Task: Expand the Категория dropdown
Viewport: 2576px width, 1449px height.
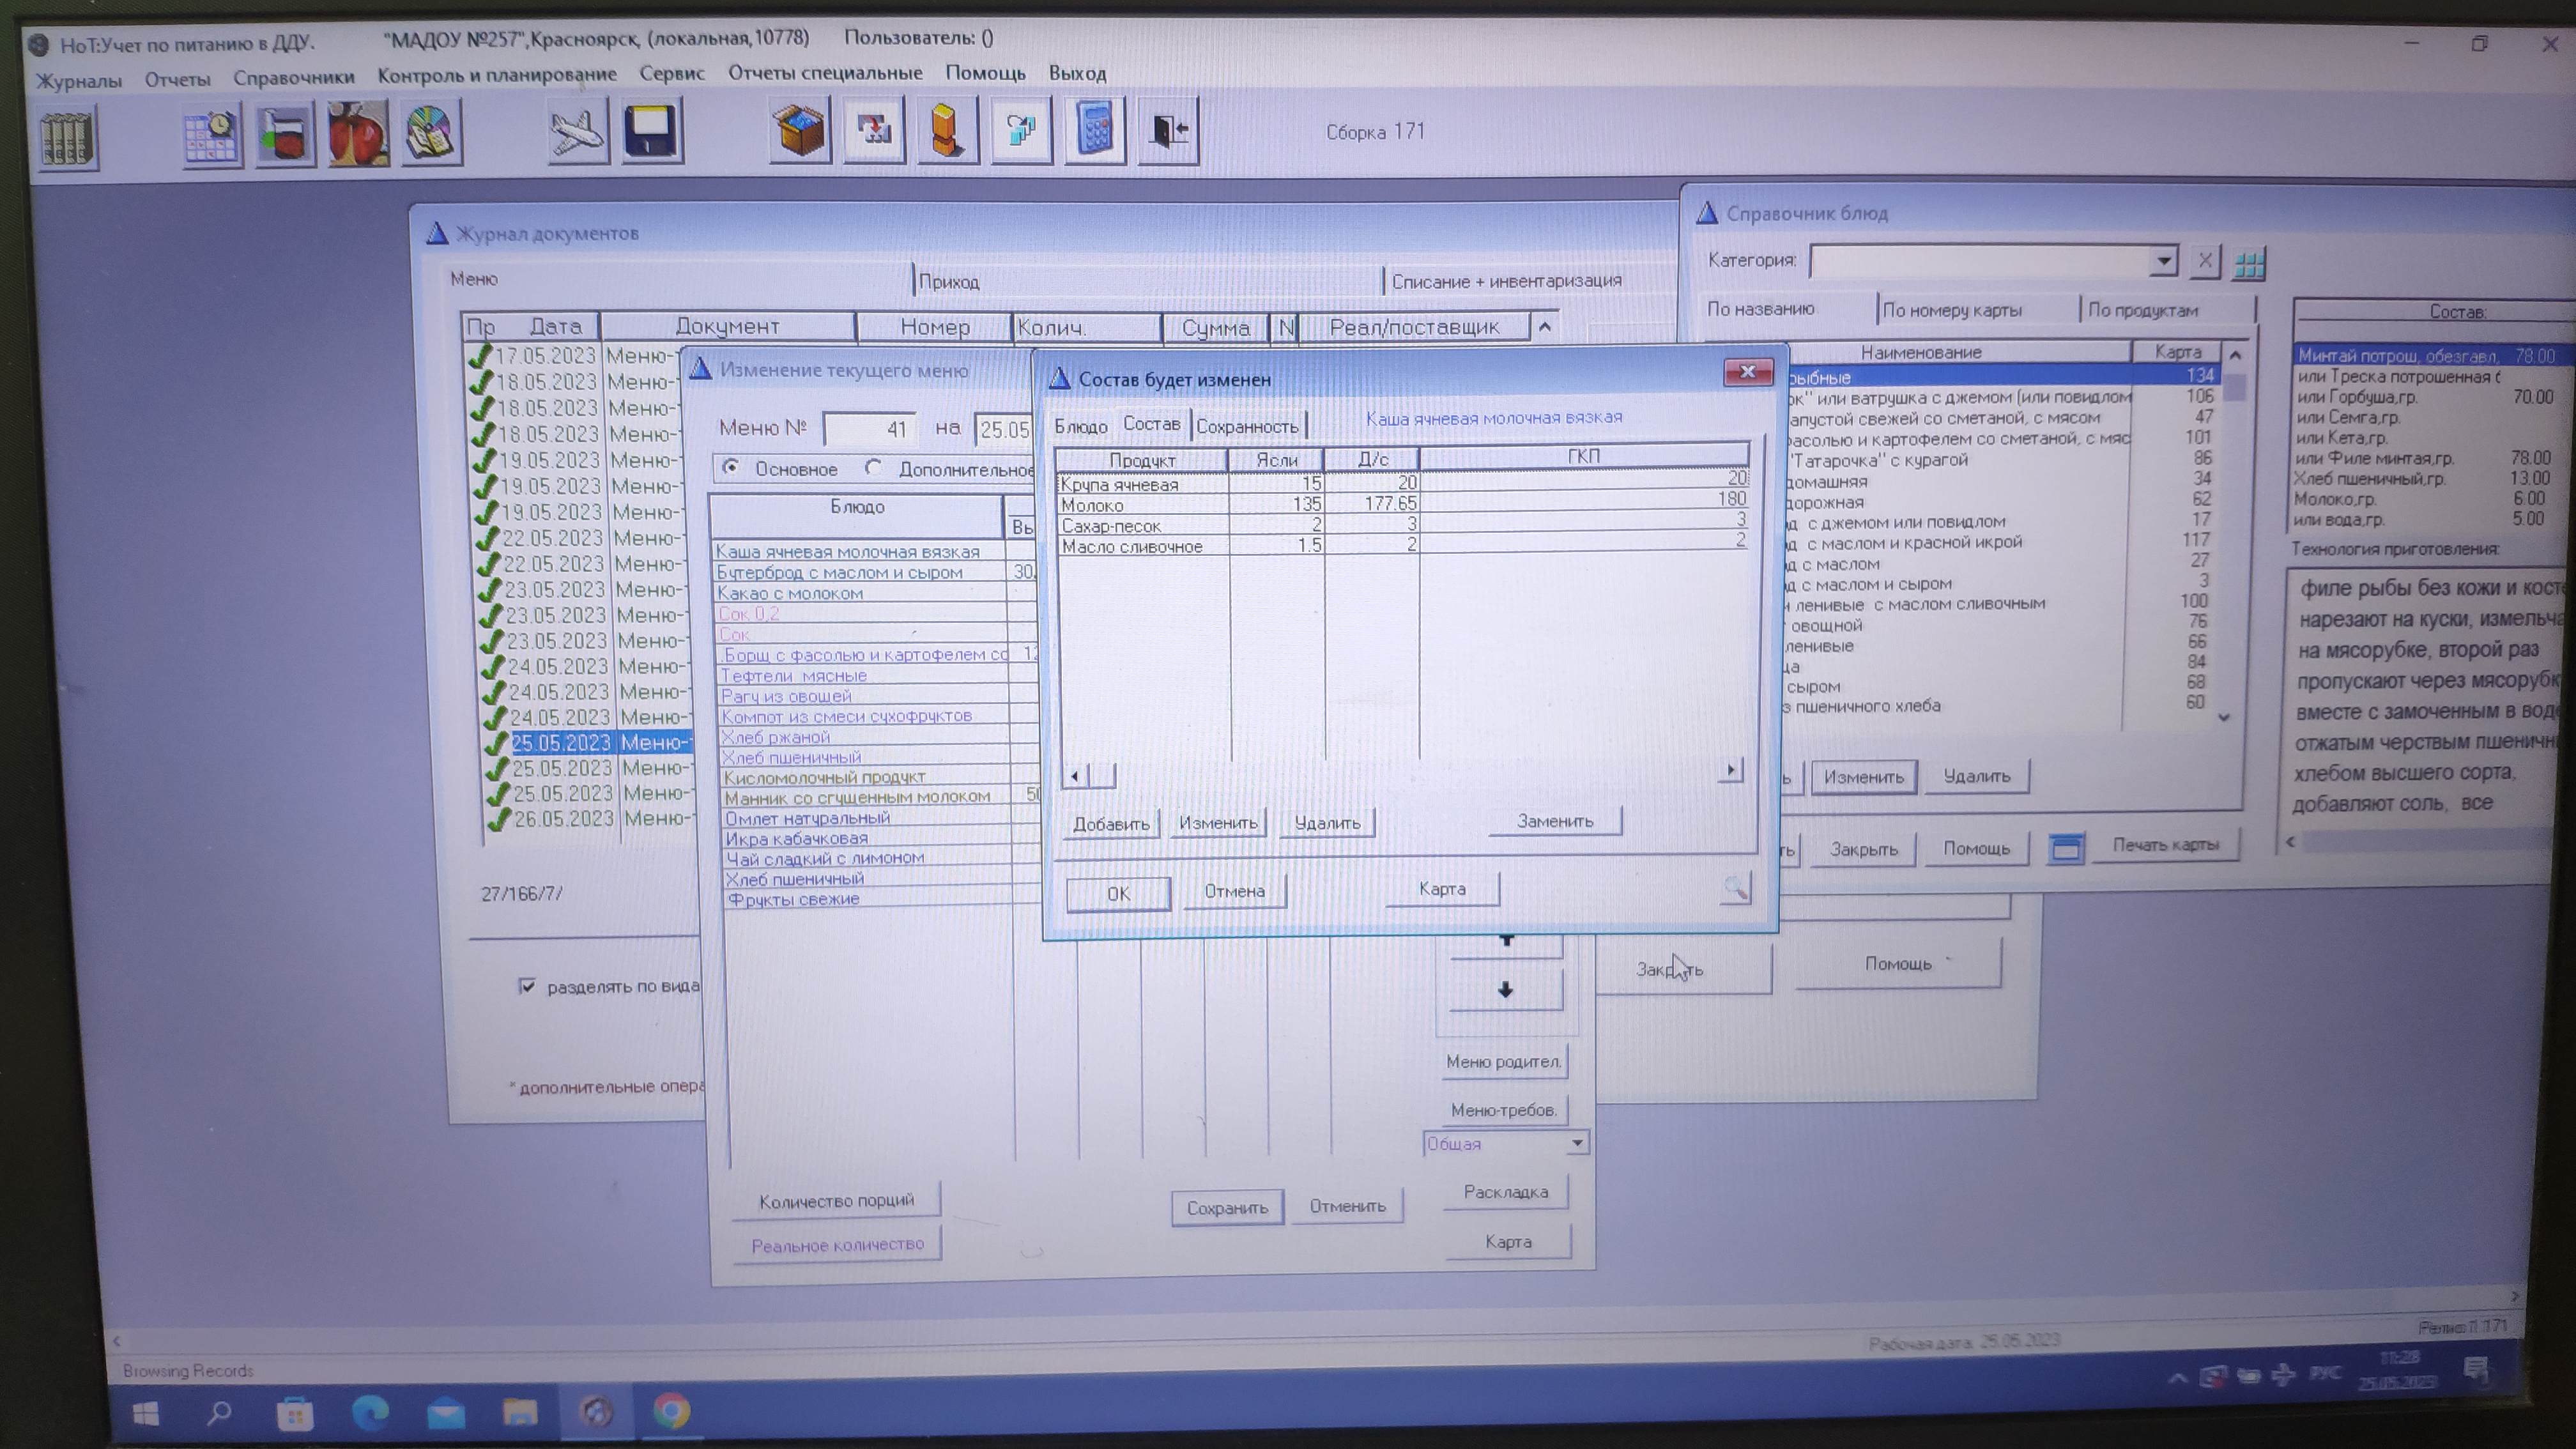Action: 2163,262
